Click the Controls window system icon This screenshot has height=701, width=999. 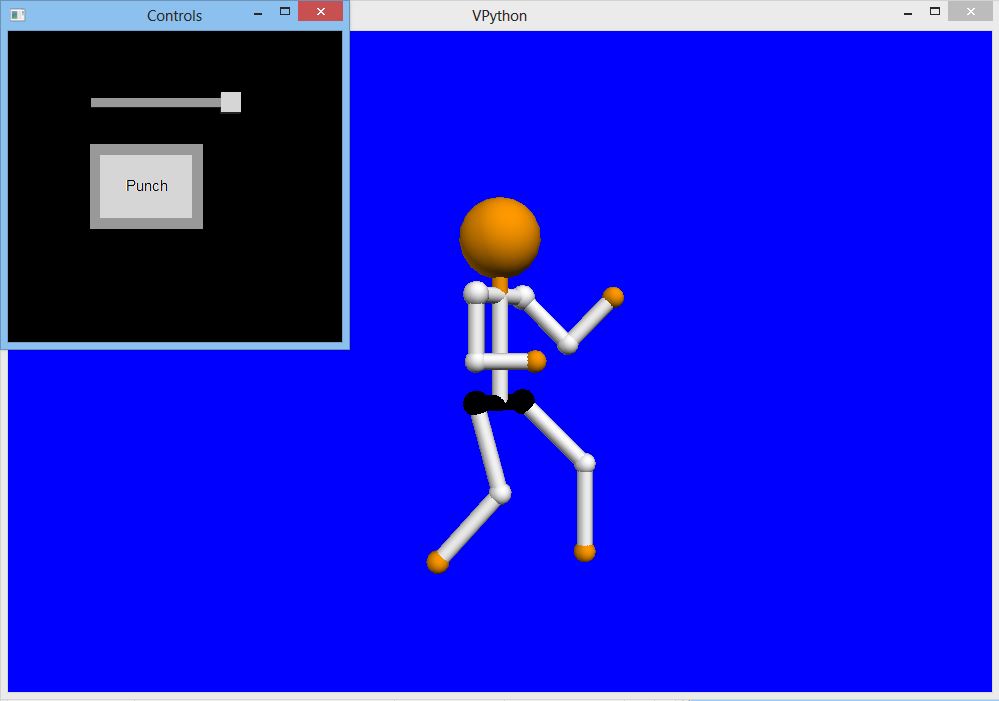[18, 15]
